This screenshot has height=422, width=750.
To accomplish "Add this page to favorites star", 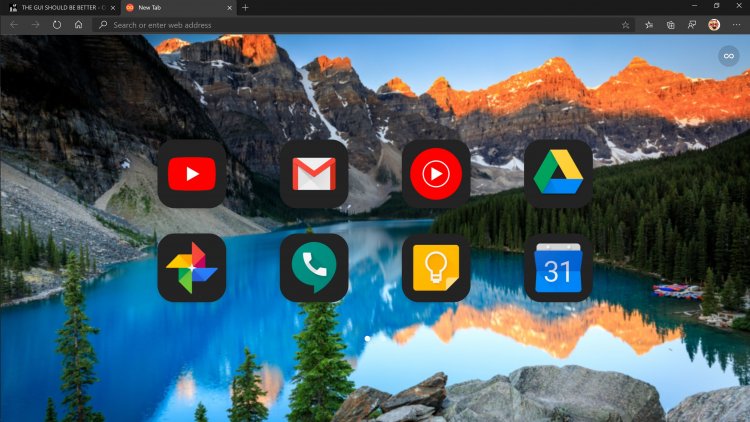I will pos(625,25).
